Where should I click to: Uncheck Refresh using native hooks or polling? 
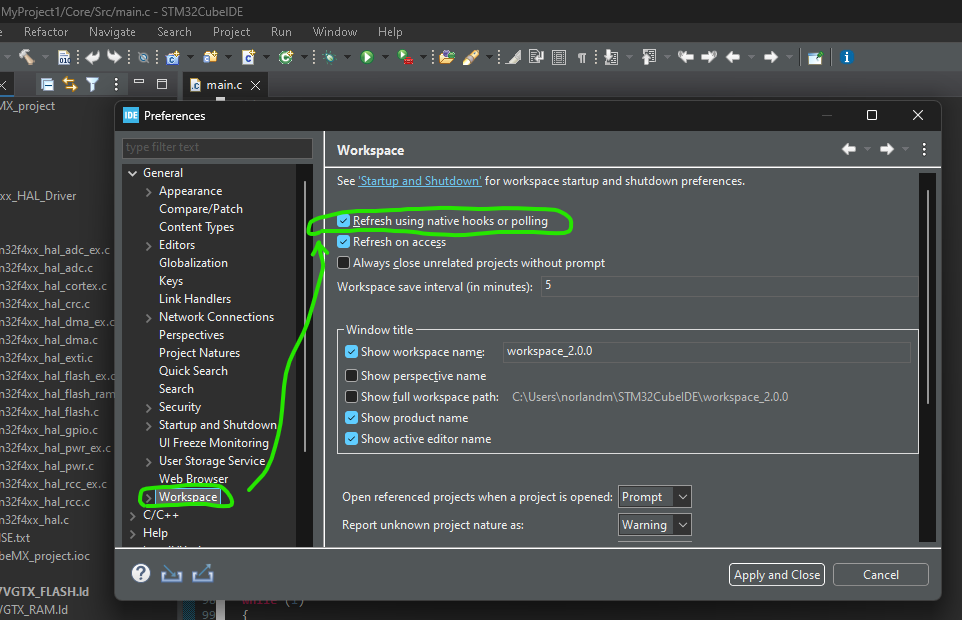344,221
